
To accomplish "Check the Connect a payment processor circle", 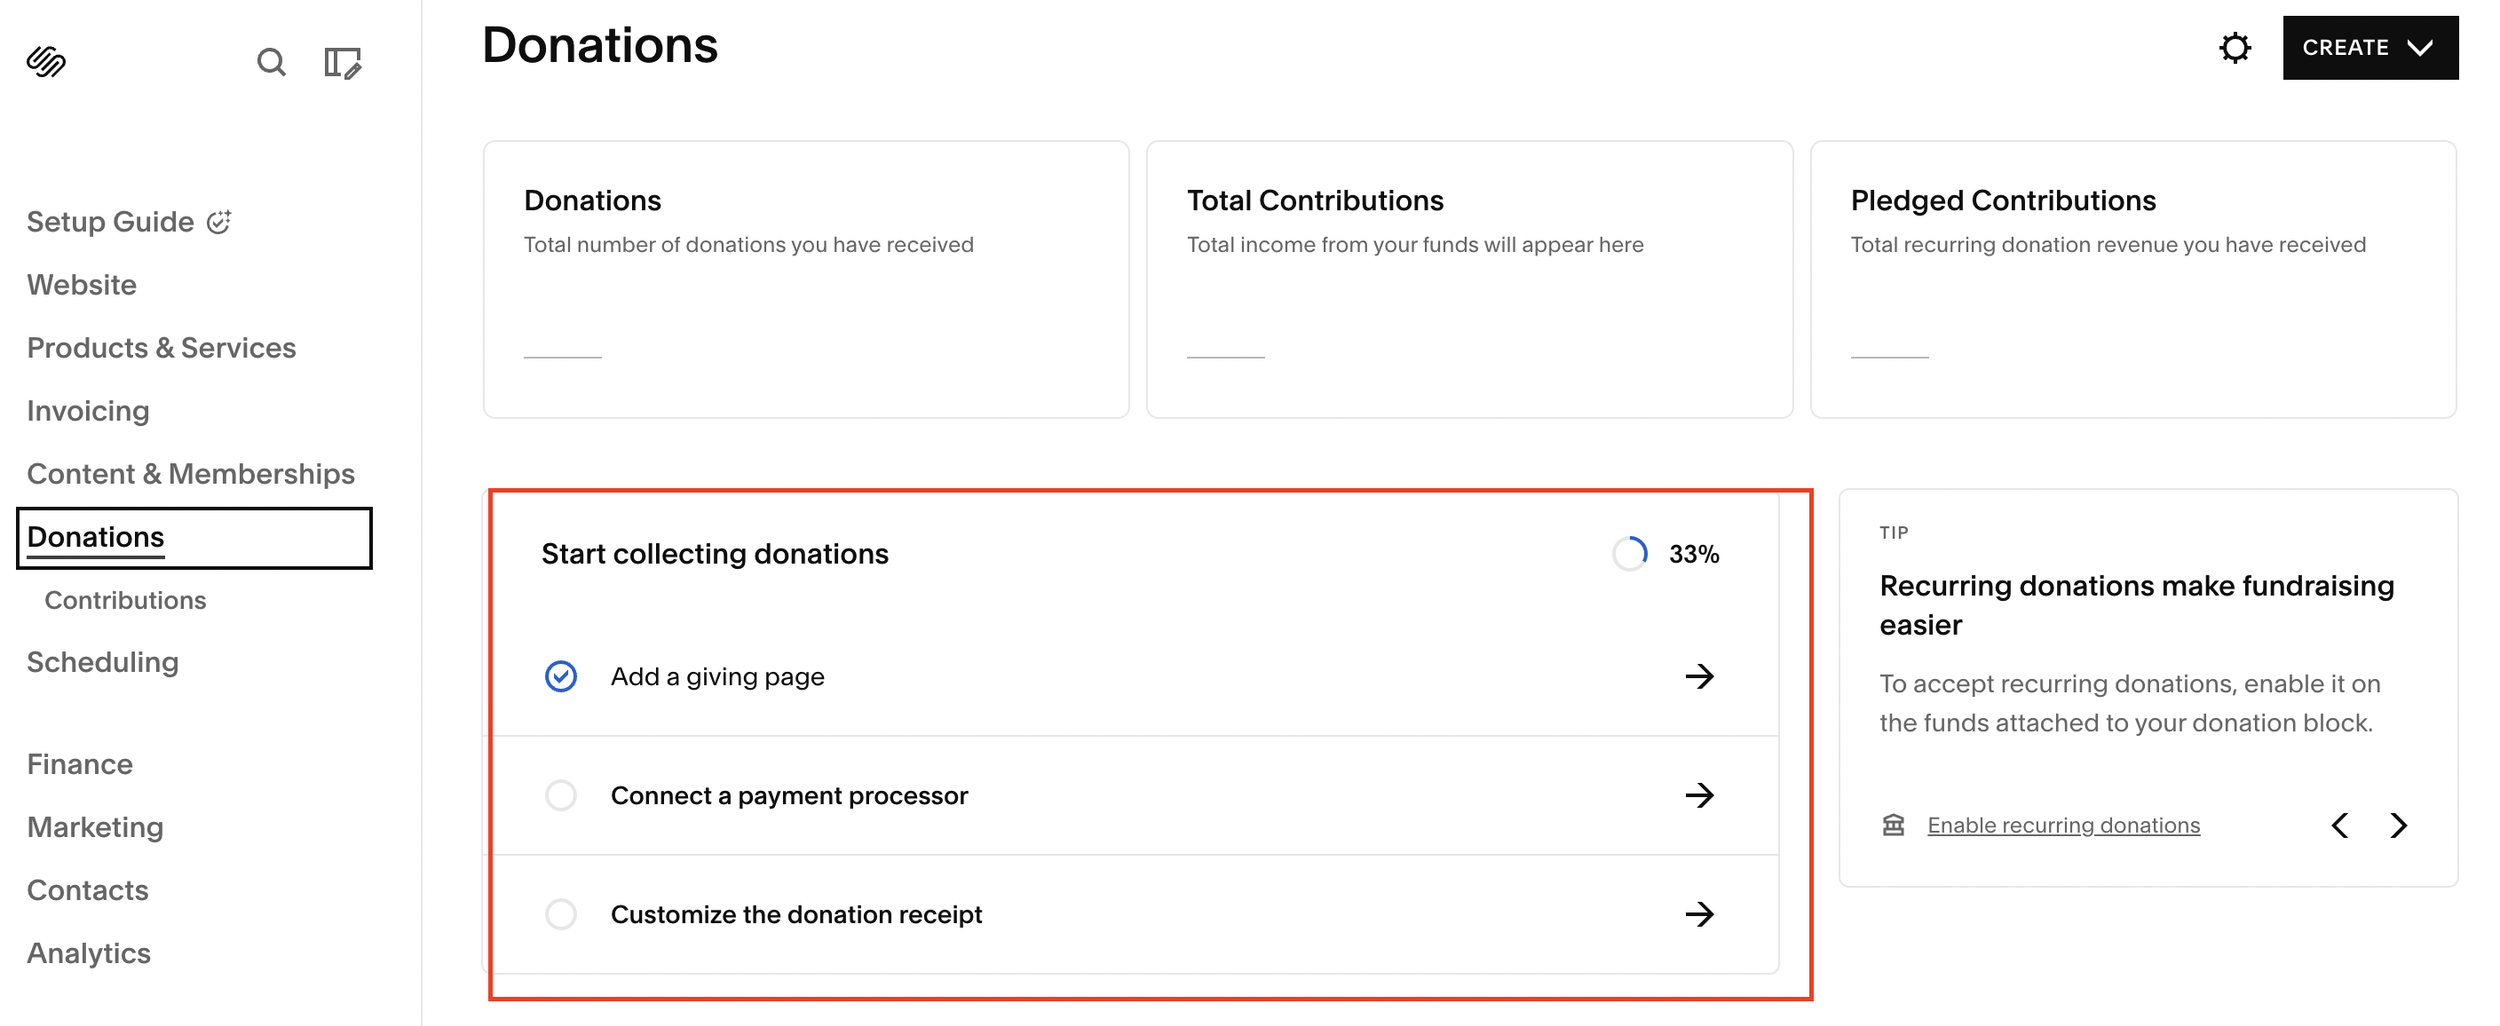I will (x=561, y=796).
